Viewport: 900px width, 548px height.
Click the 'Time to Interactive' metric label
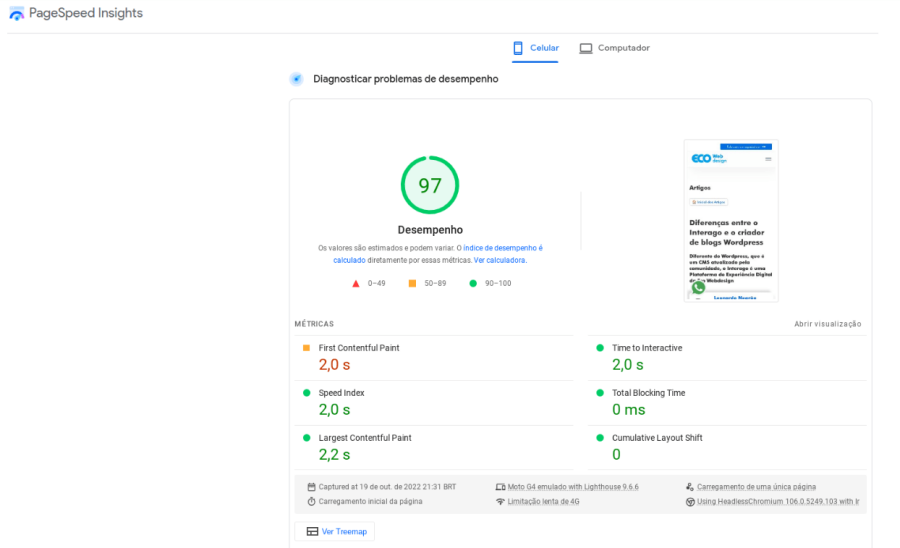pos(647,348)
